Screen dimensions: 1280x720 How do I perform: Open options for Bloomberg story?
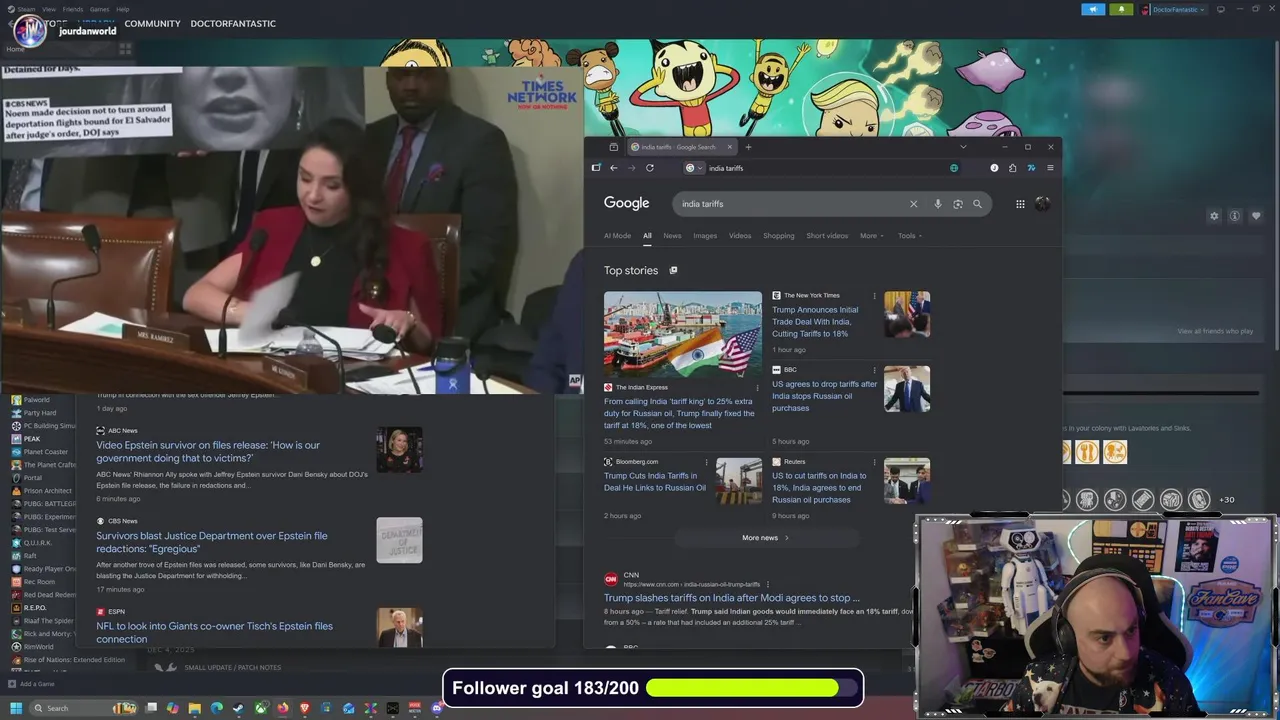[706, 462]
